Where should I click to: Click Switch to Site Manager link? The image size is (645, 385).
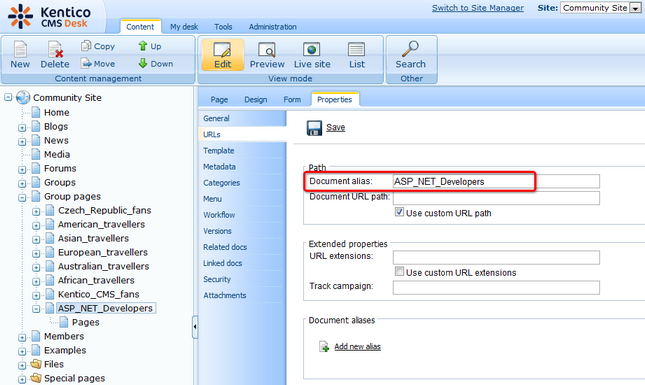click(478, 8)
